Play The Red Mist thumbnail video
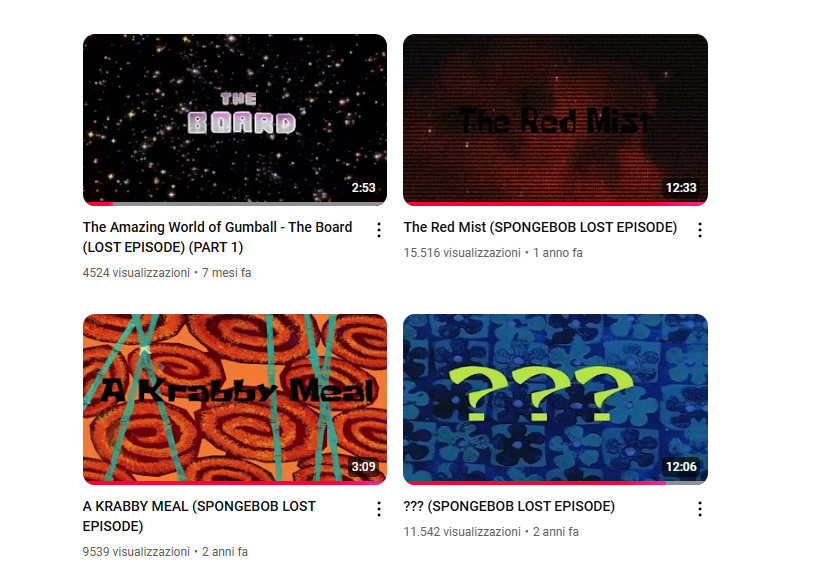This screenshot has height=581, width=824. [555, 120]
